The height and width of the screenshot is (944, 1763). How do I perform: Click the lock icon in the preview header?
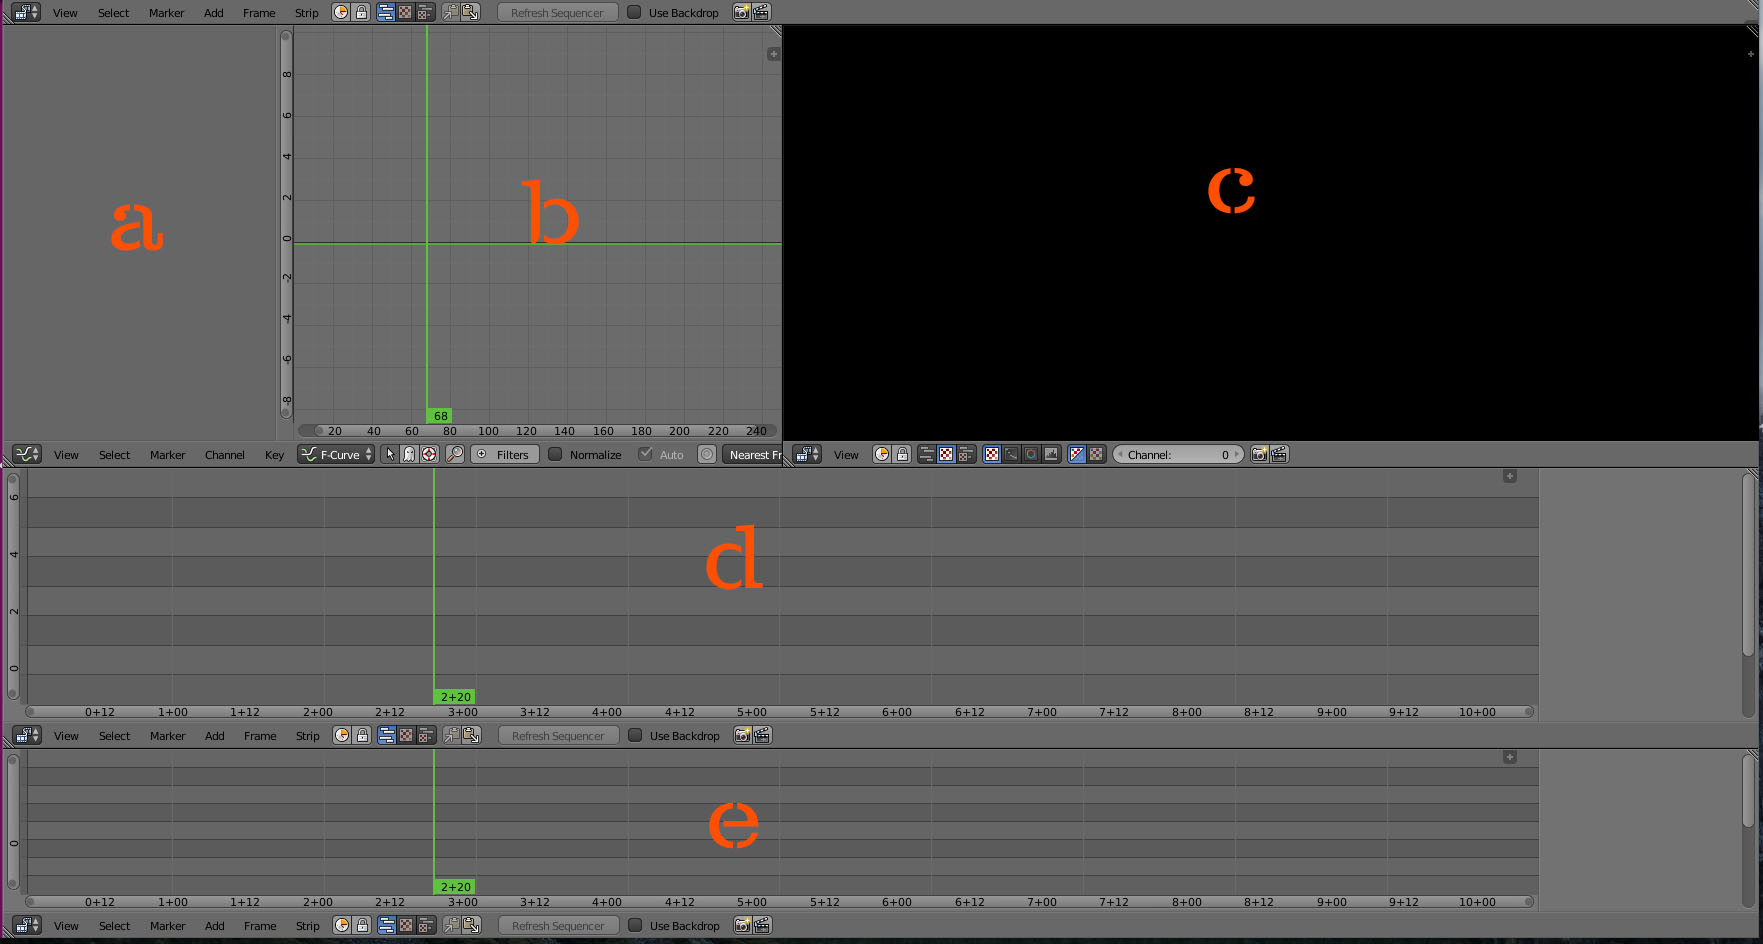click(x=901, y=454)
